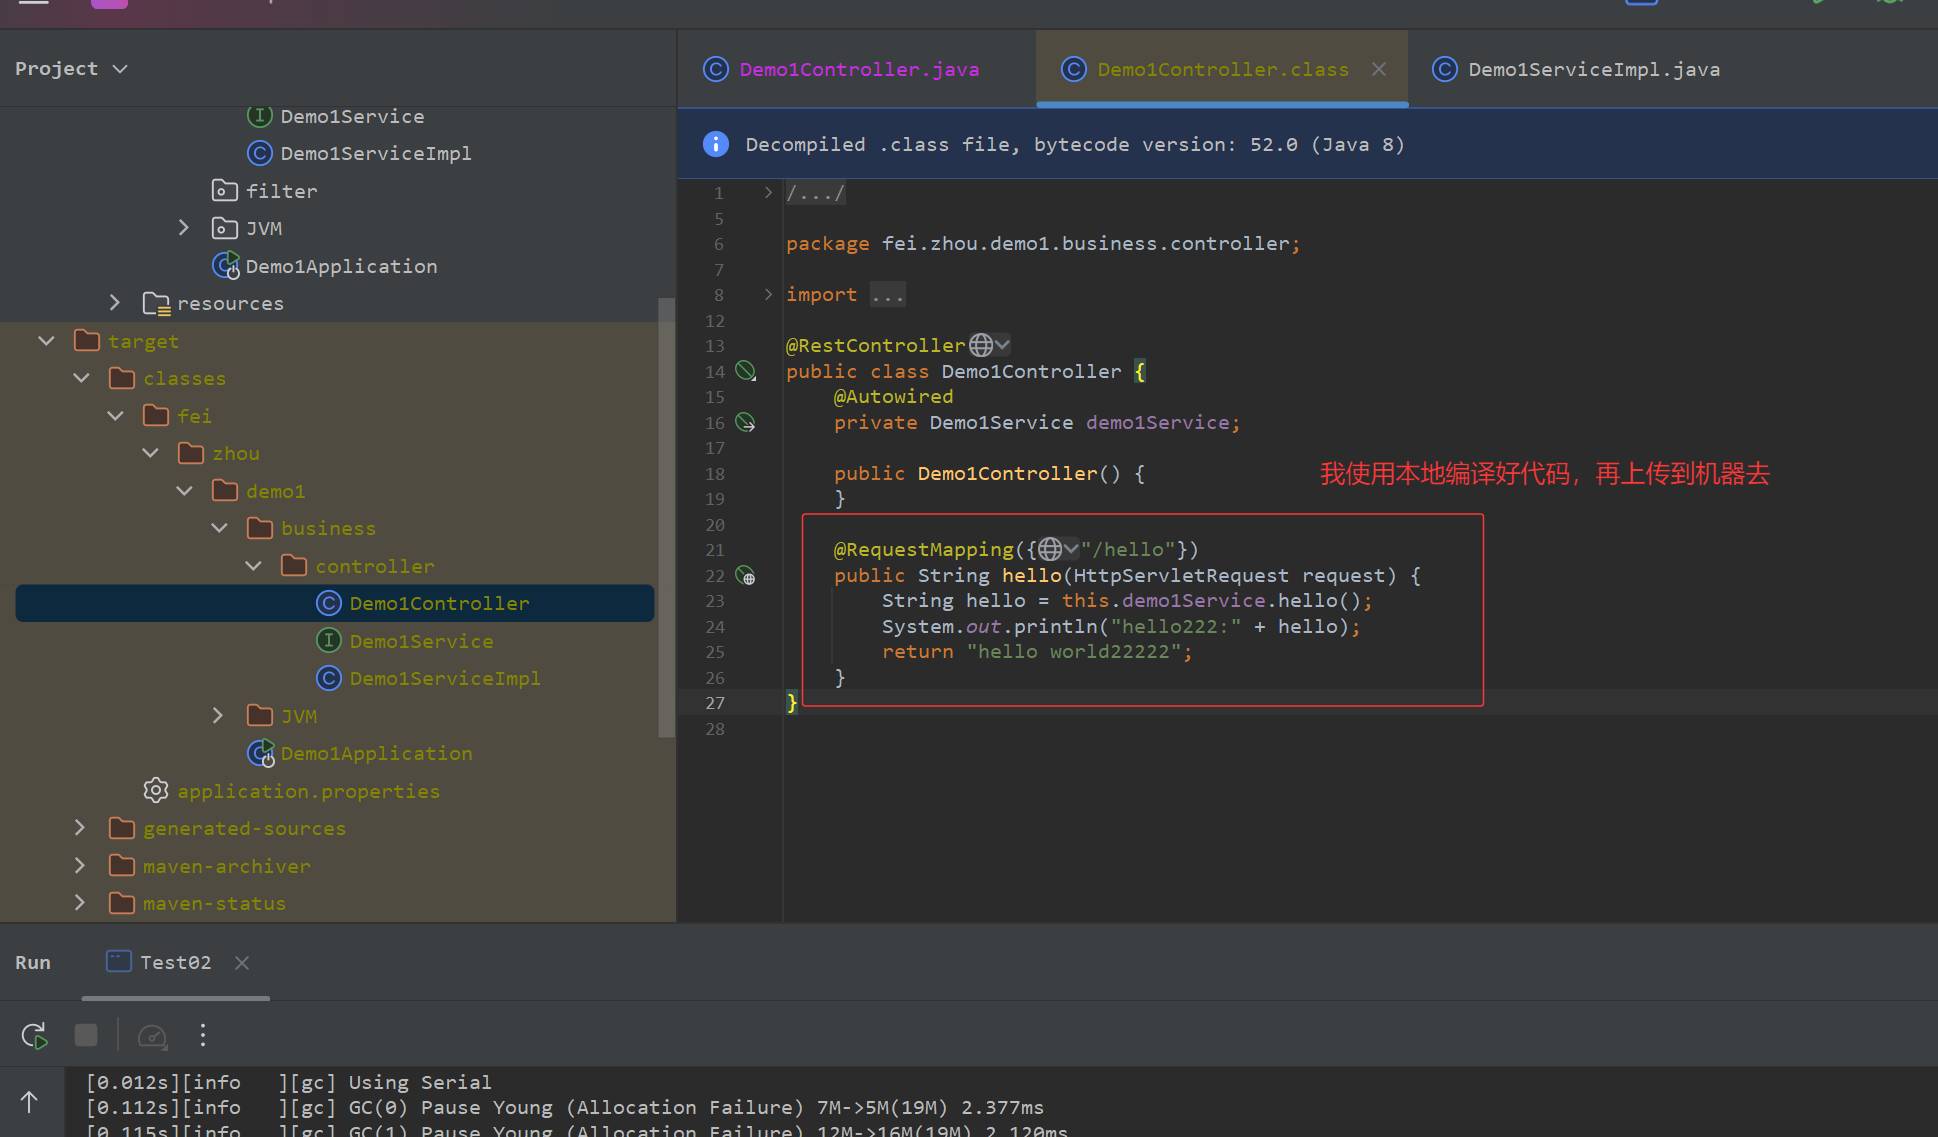Click the stop square in the Run panel
Viewport: 1938px width, 1137px height.
(86, 1035)
